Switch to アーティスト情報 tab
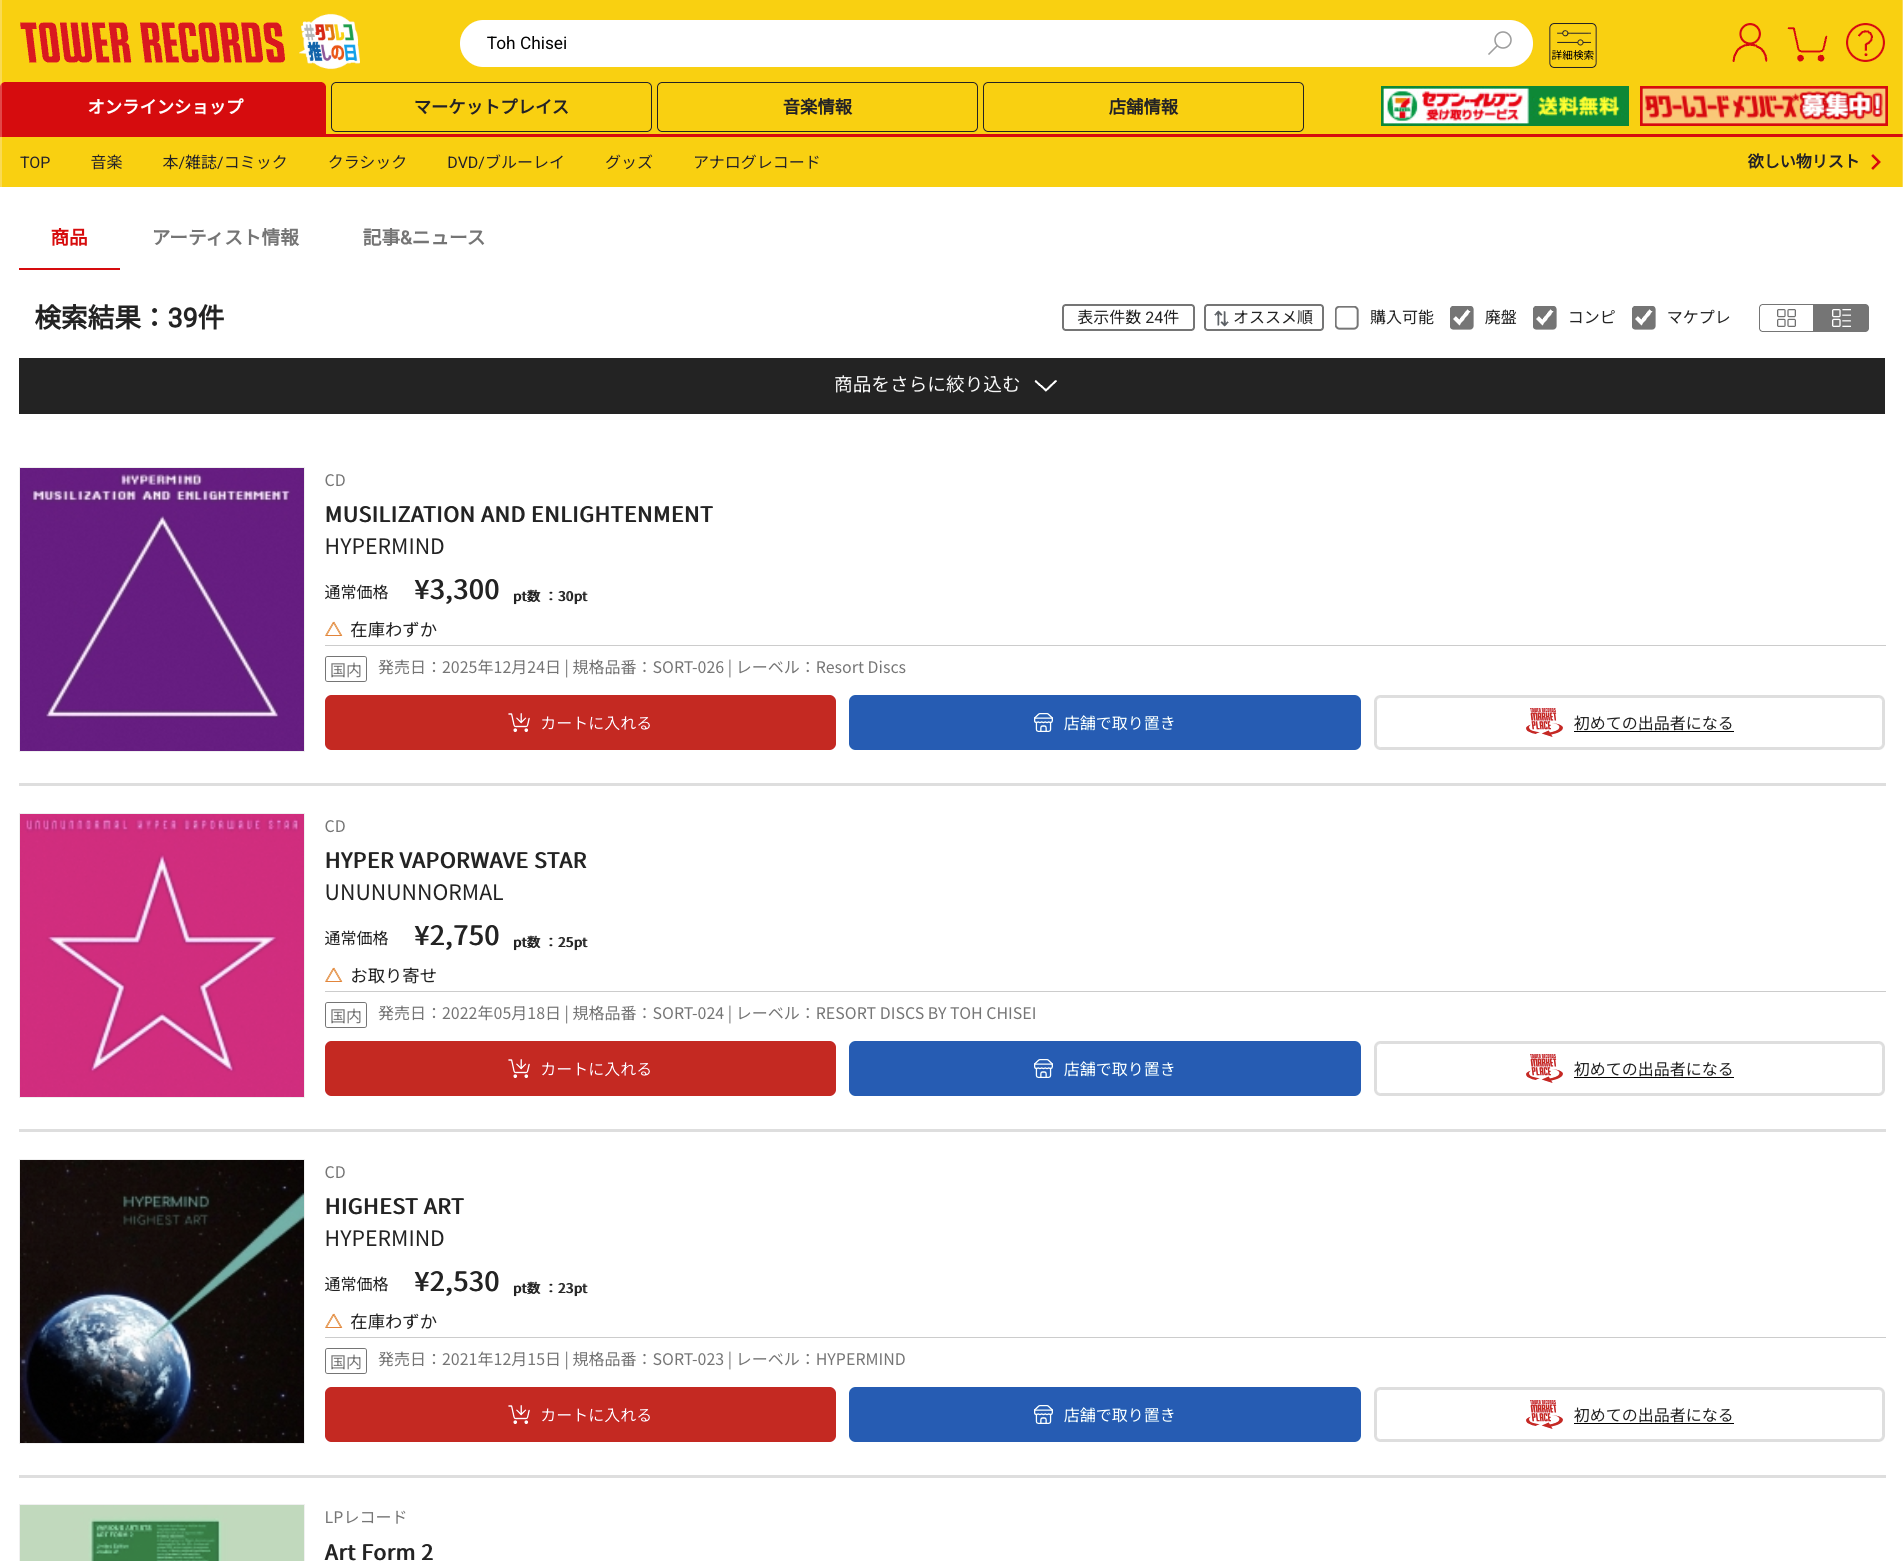 pos(227,237)
